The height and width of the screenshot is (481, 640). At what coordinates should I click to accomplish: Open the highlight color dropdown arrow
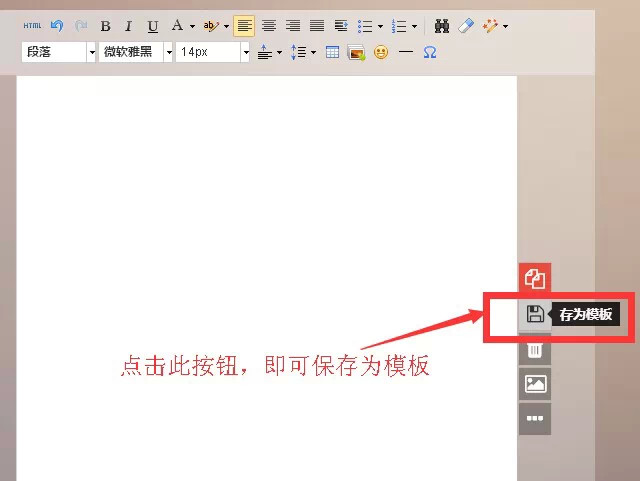227,27
